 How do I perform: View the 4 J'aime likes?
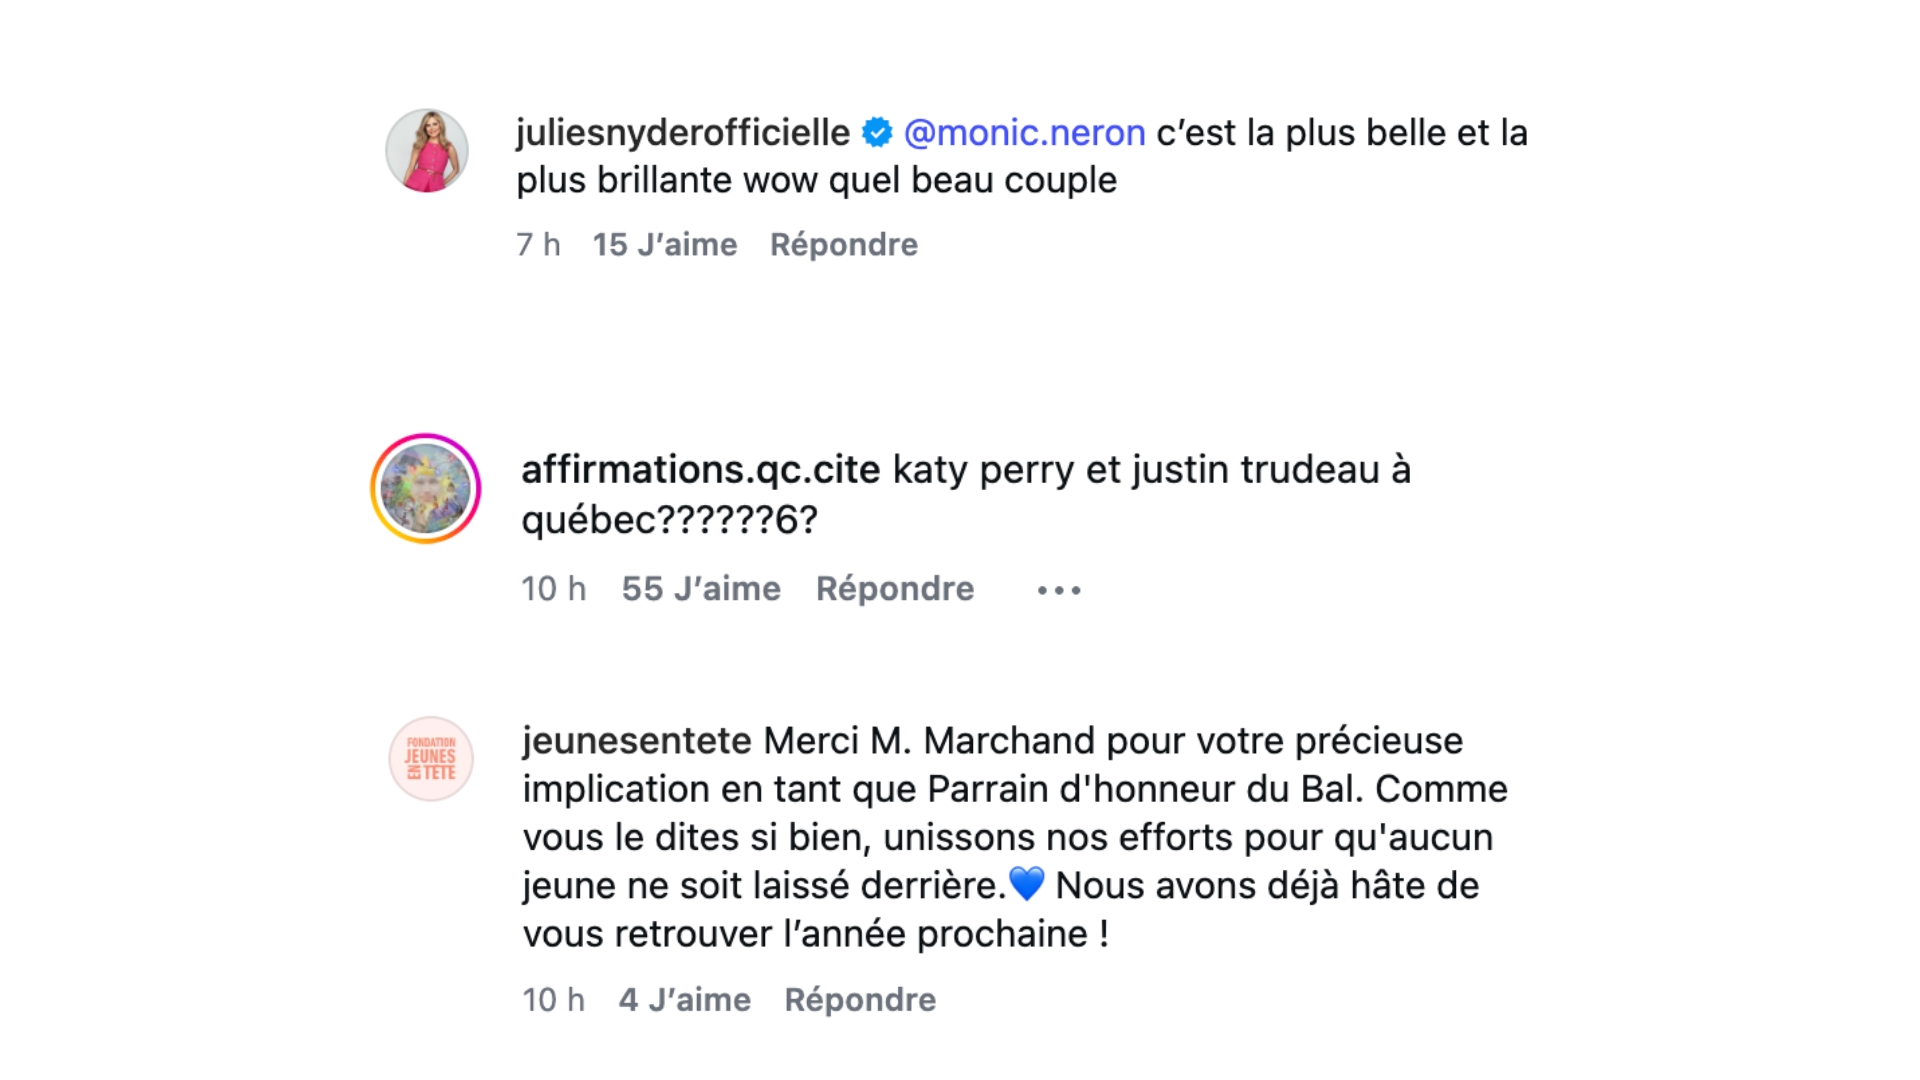click(684, 1000)
